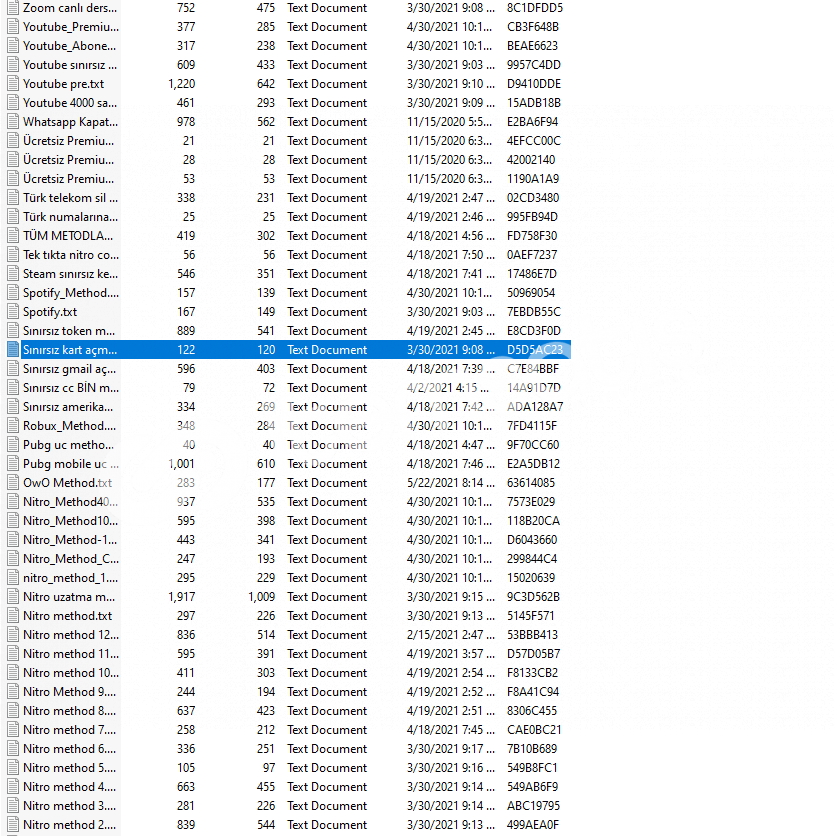The width and height of the screenshot is (834, 836).
Task: Select the Nitro method 8 file name
Action: tap(69, 711)
